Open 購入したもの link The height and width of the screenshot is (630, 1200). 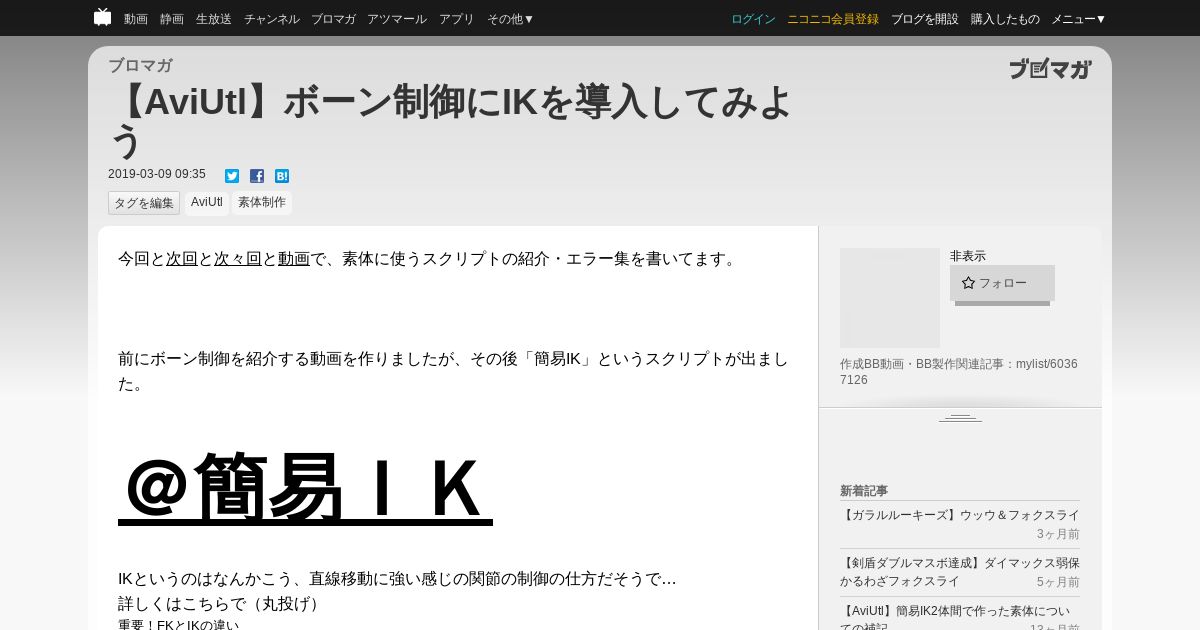click(1005, 19)
